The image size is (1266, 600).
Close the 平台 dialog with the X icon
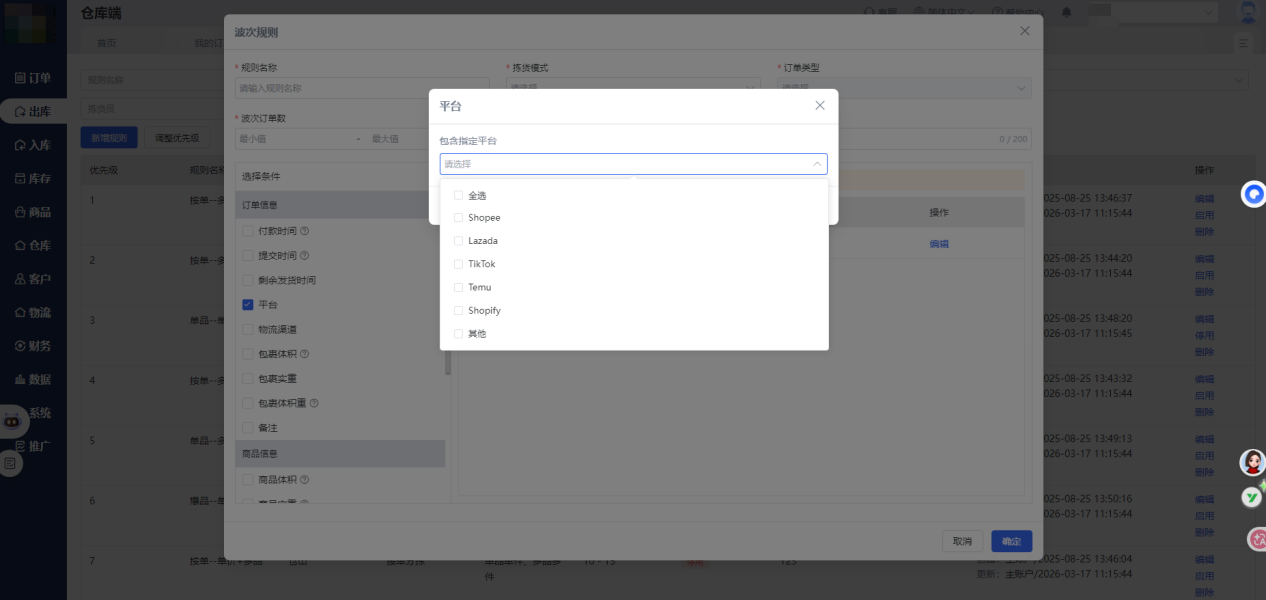820,105
